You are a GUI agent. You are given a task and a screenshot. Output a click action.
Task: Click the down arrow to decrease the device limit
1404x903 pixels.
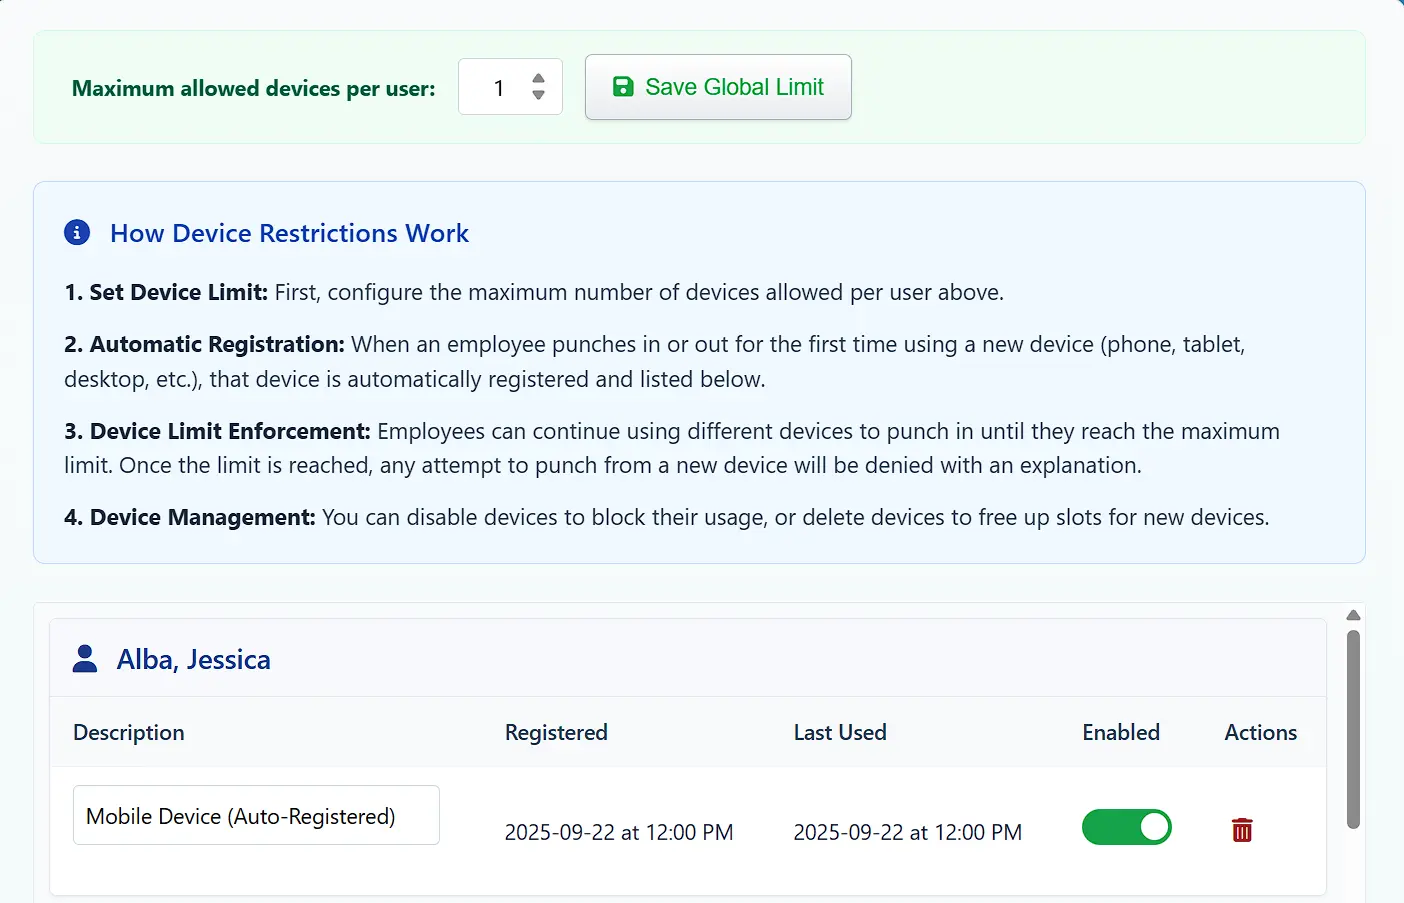pyautogui.click(x=539, y=95)
